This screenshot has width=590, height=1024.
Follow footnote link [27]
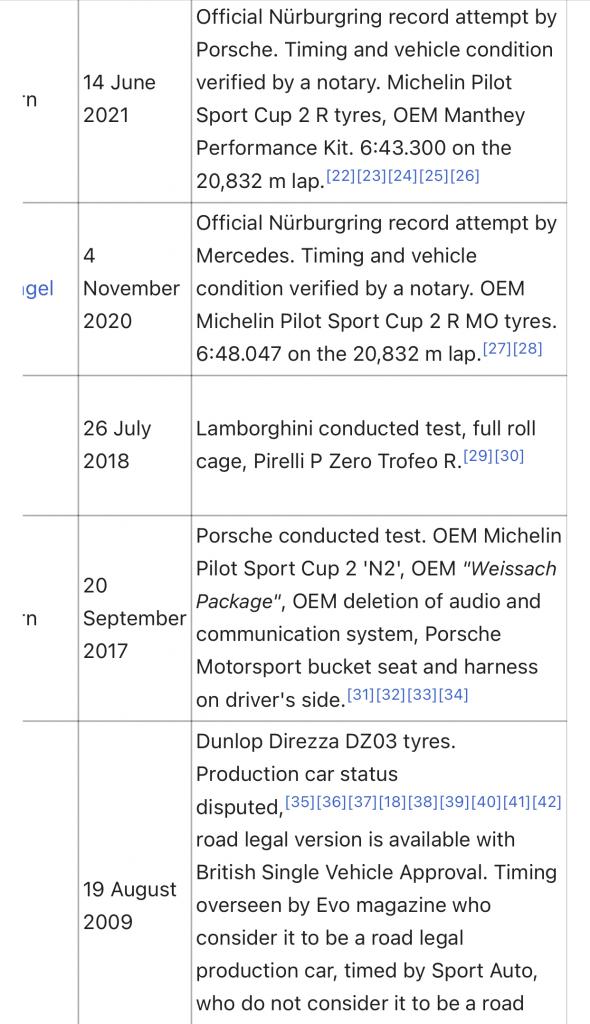pos(497,349)
